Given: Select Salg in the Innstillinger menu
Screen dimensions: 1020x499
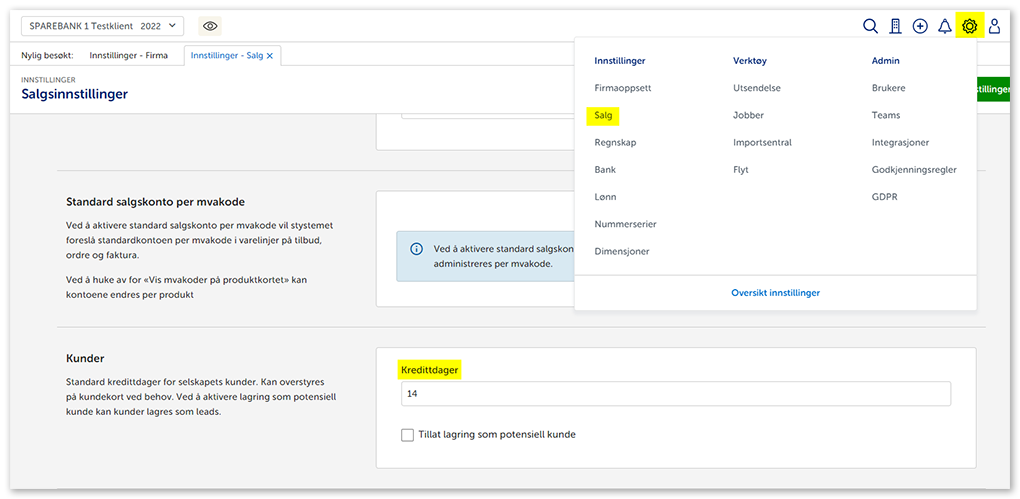Looking at the screenshot, I should pyautogui.click(x=603, y=116).
